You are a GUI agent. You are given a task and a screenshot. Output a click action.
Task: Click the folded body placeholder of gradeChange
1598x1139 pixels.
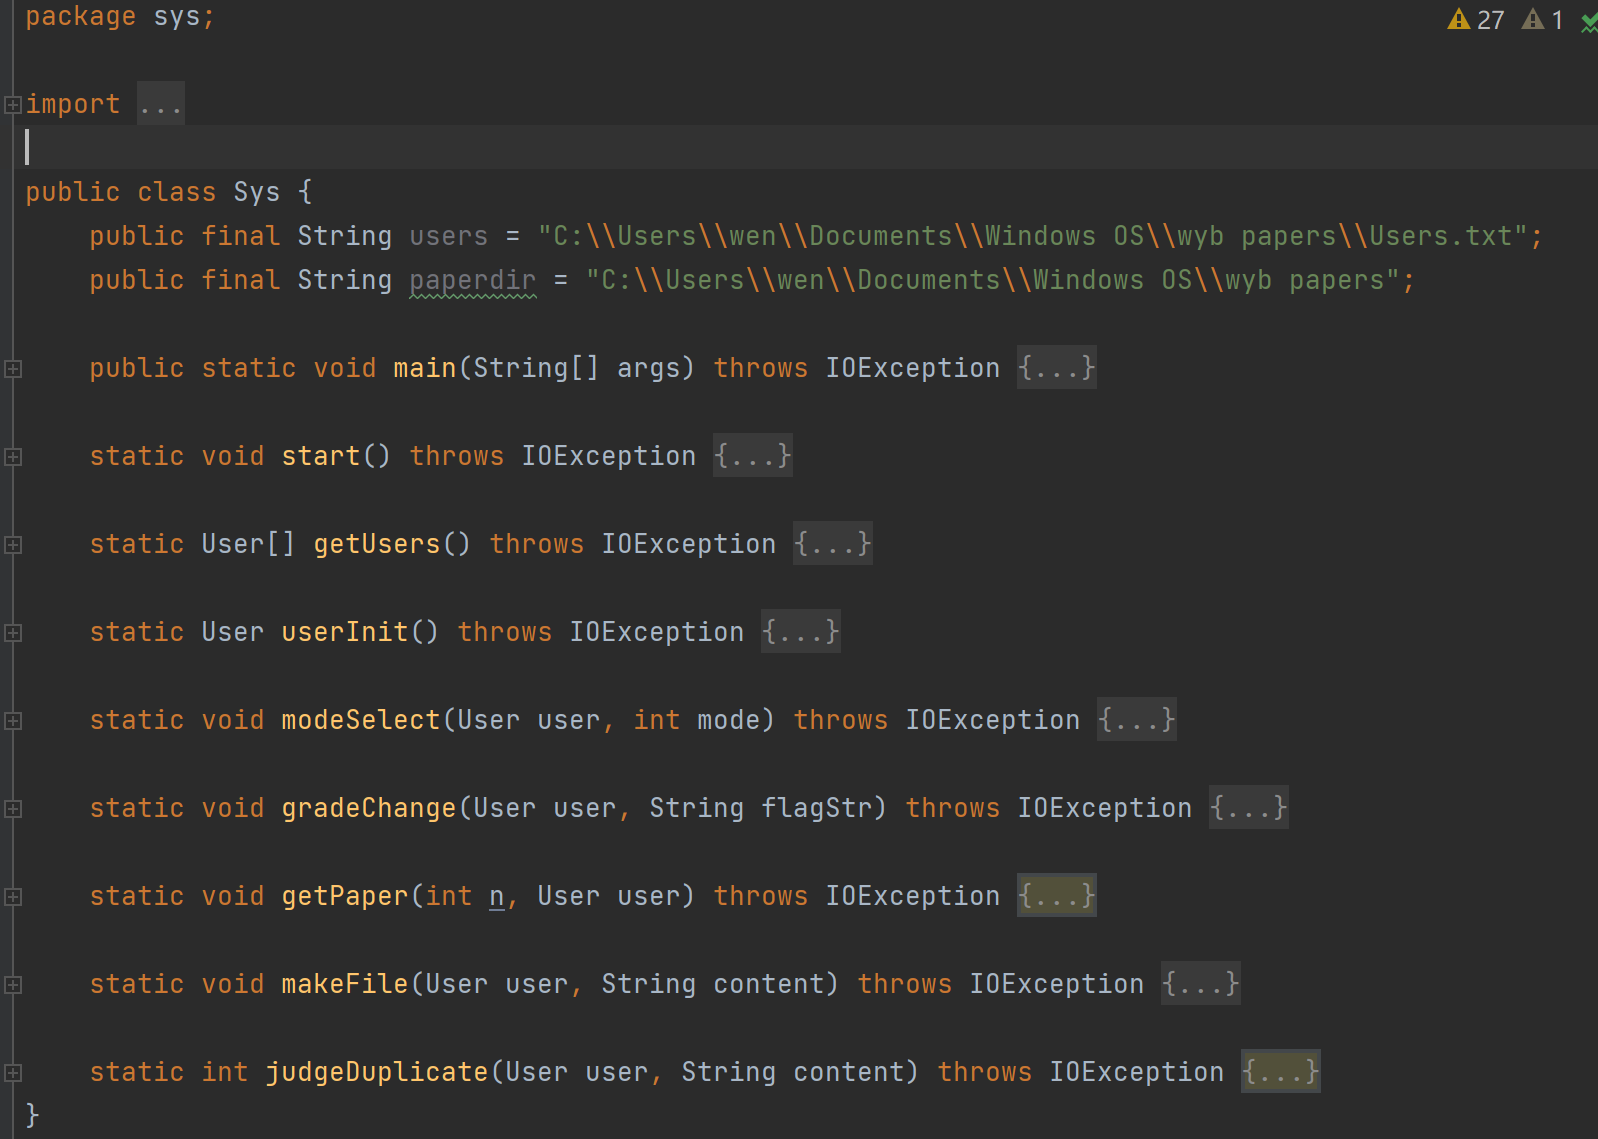1249,808
